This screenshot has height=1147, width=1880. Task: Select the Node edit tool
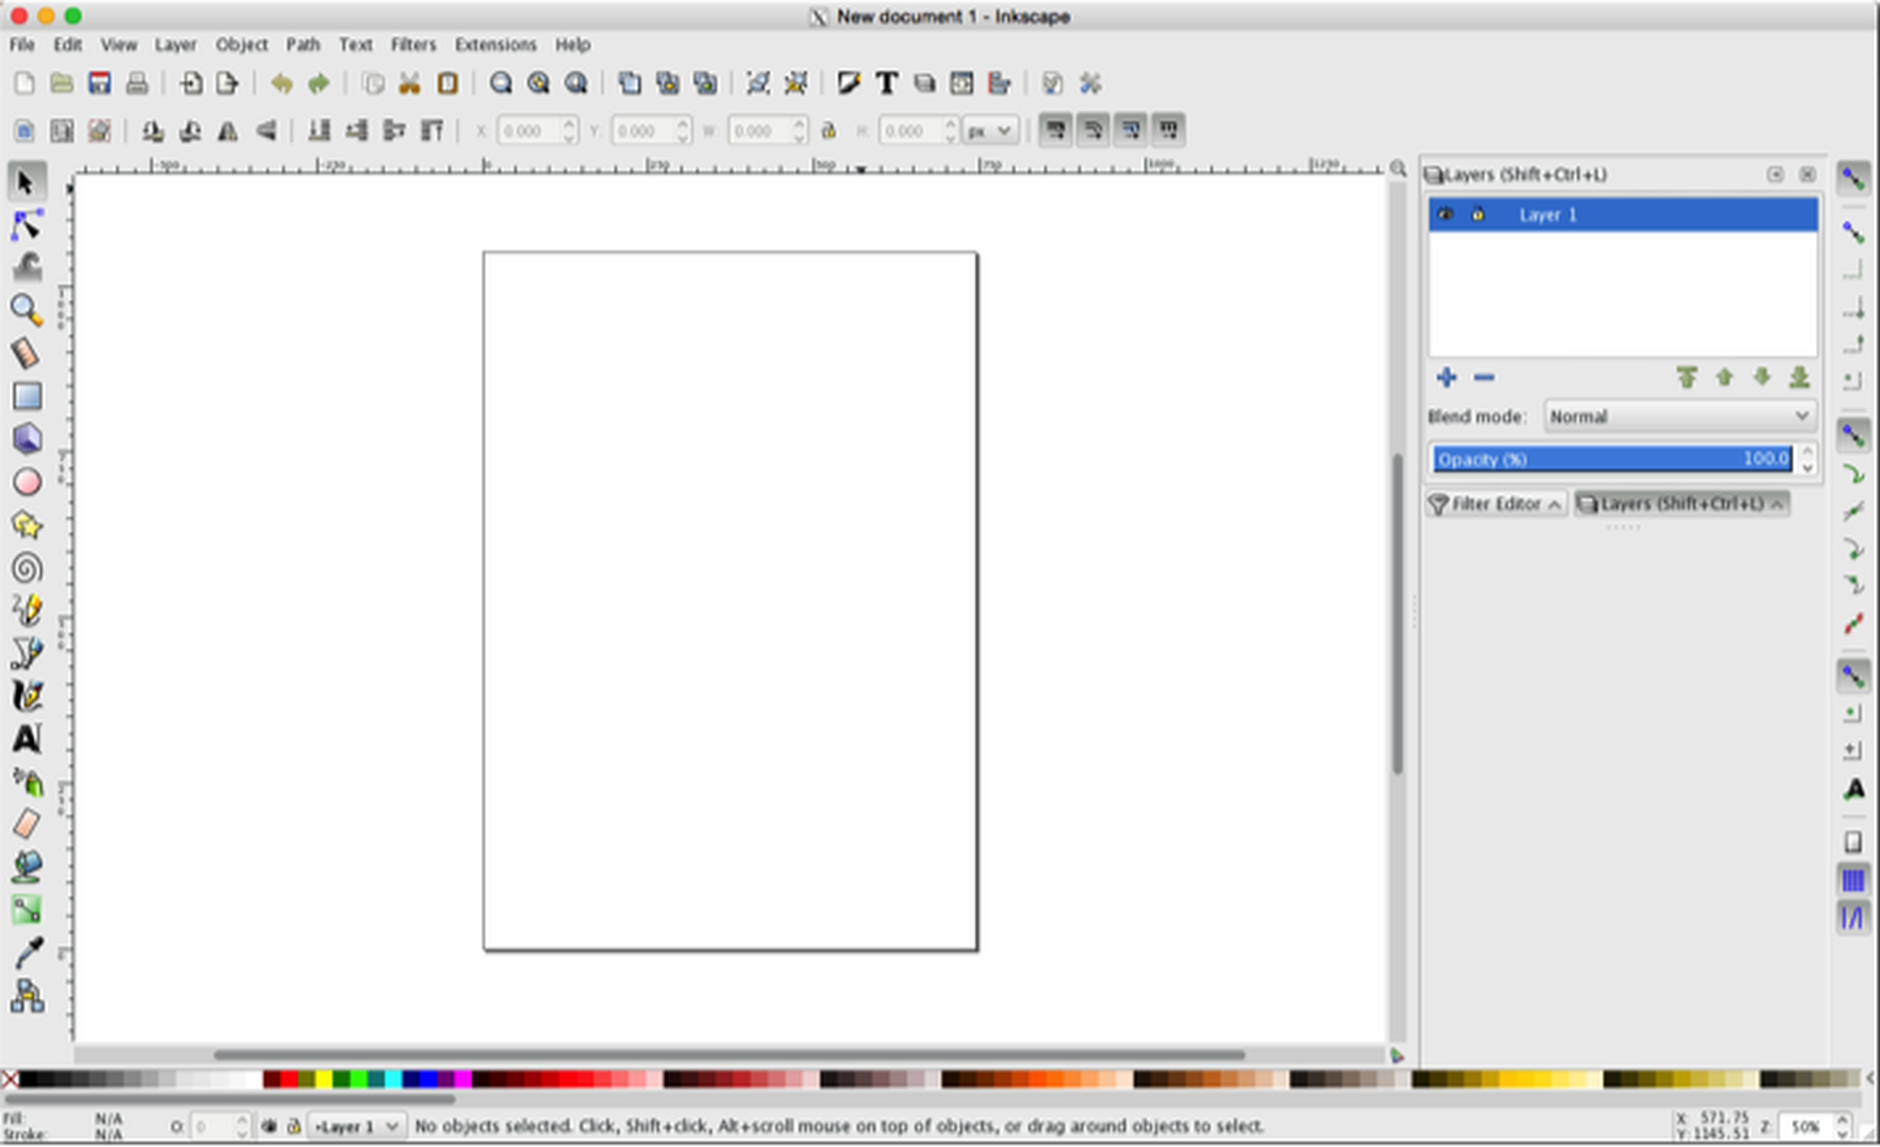(27, 226)
